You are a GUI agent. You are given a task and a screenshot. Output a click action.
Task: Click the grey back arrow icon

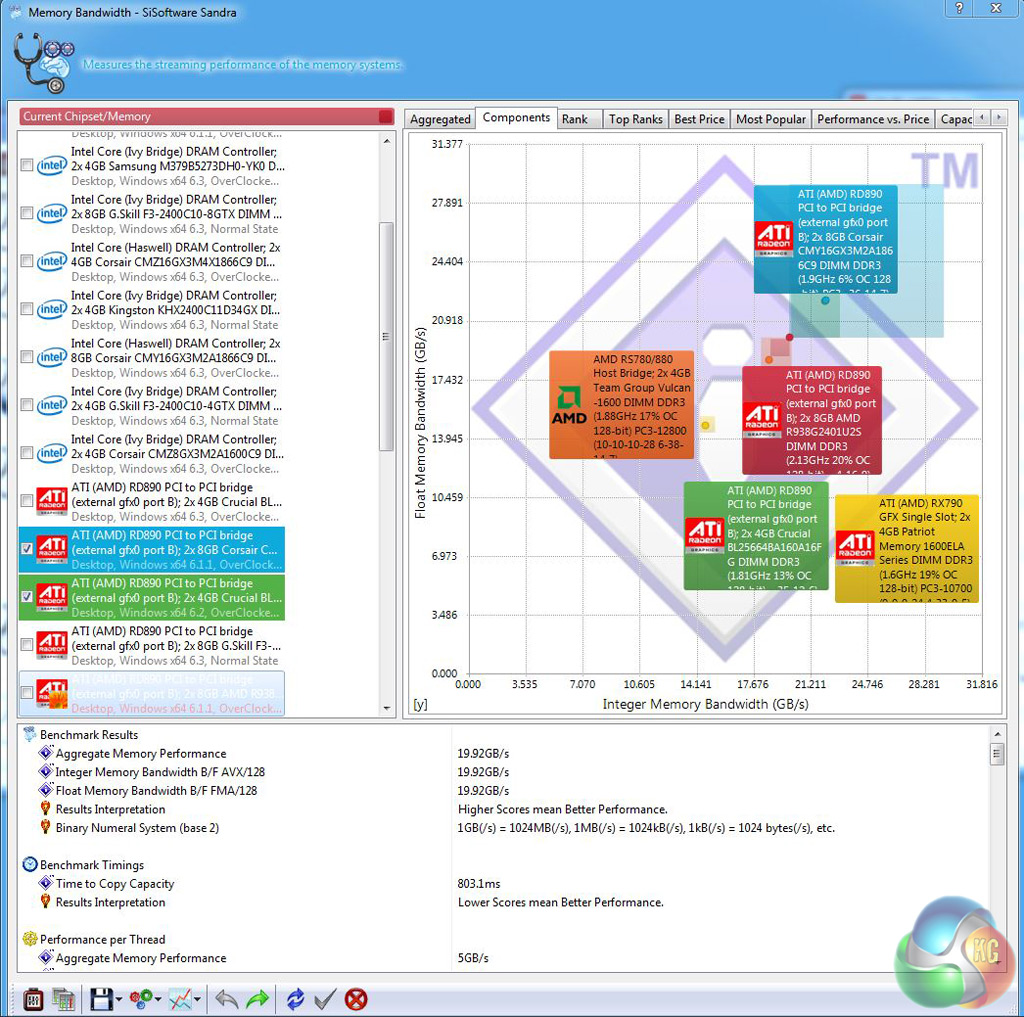pyautogui.click(x=227, y=999)
